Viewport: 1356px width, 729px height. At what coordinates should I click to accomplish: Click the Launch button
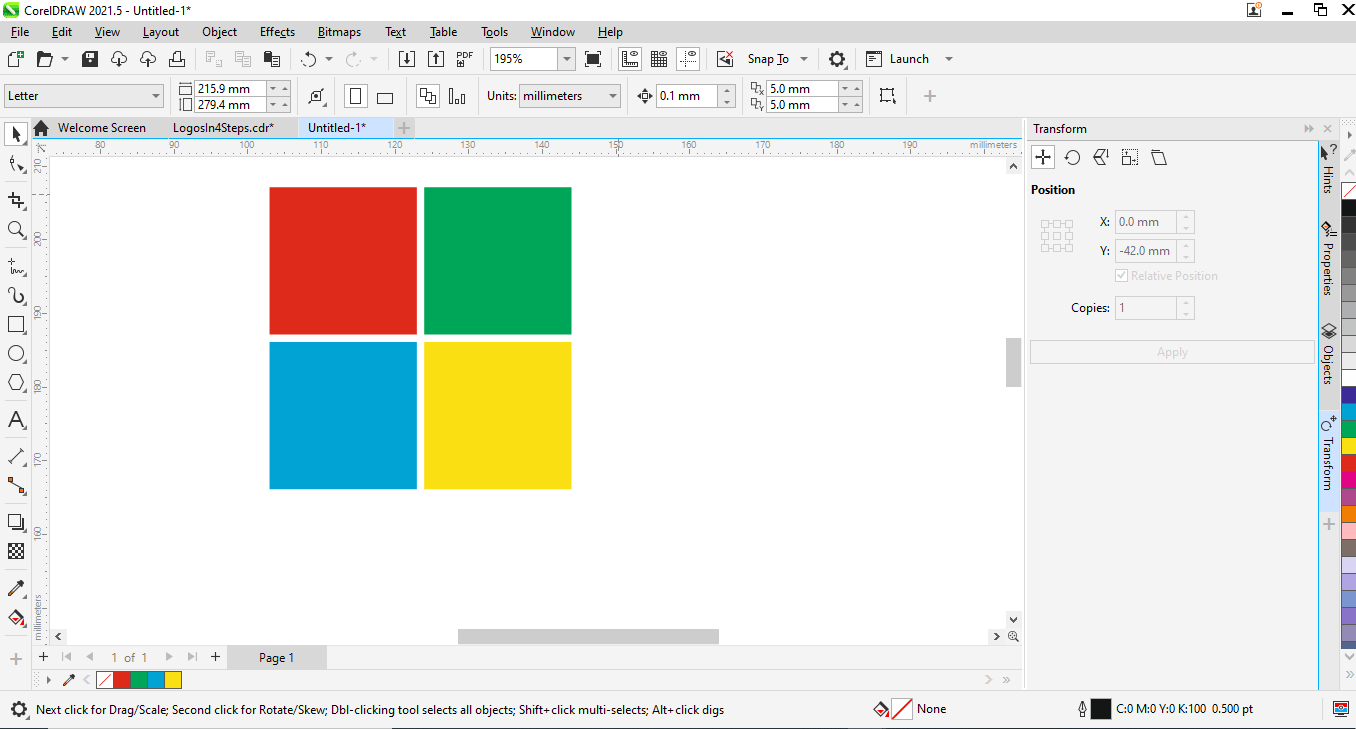coord(899,59)
